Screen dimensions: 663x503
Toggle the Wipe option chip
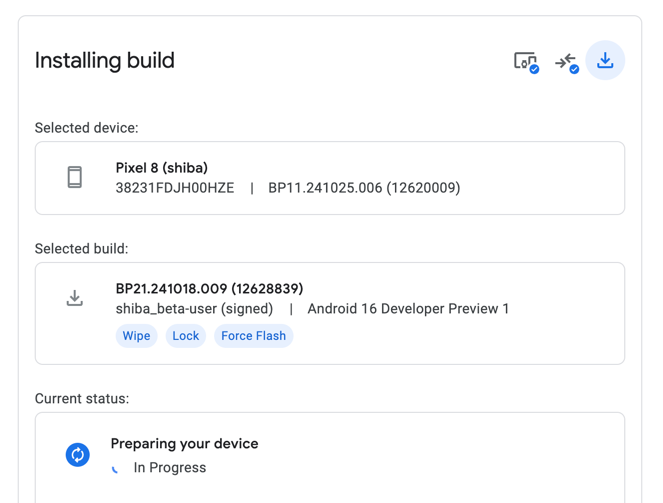(136, 336)
